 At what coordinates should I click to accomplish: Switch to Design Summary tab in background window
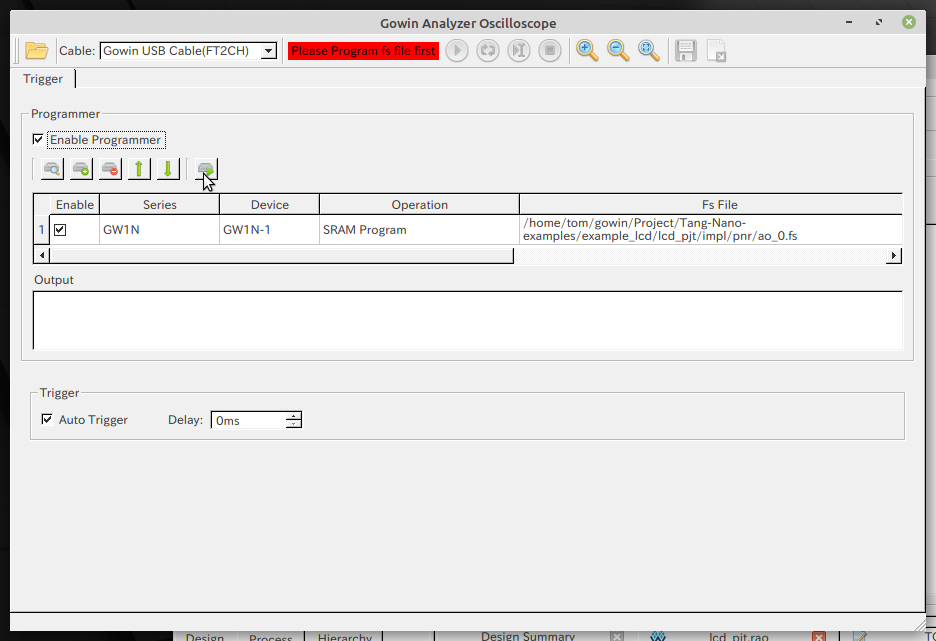528,636
